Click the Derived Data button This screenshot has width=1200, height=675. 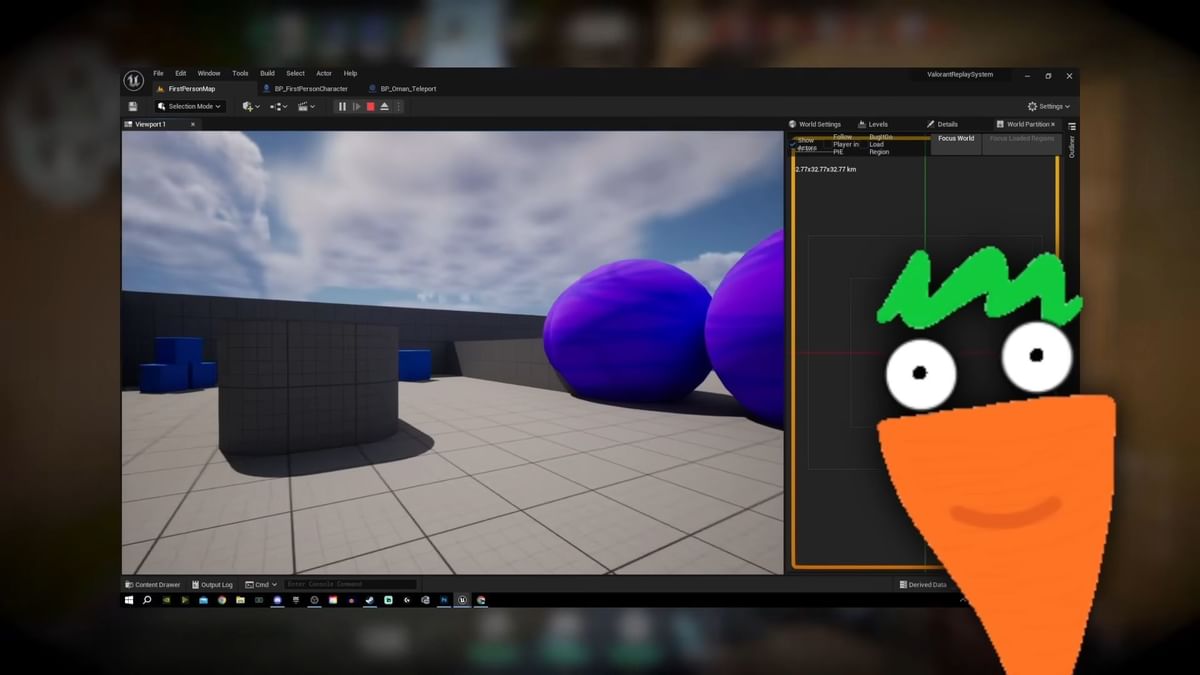pos(925,584)
